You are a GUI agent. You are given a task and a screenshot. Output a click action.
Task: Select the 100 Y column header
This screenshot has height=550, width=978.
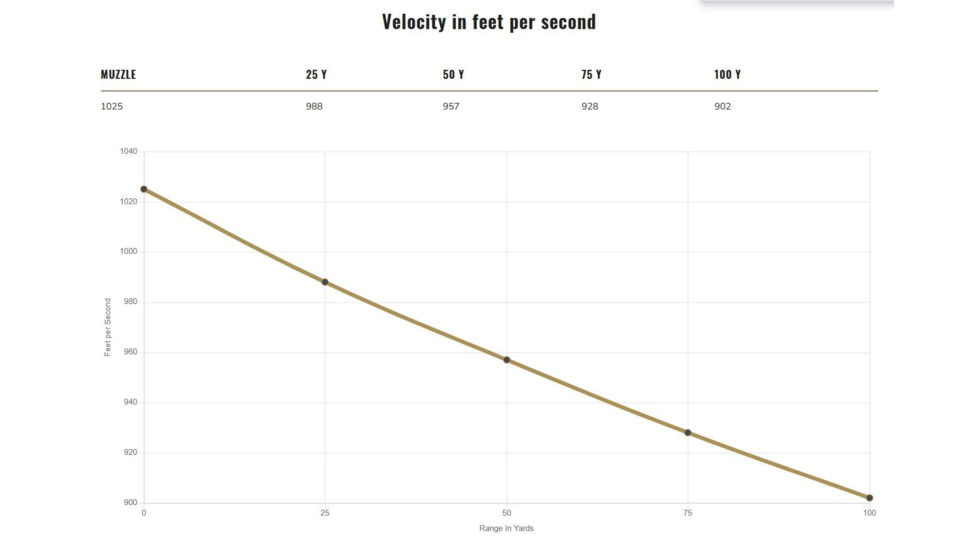(727, 75)
